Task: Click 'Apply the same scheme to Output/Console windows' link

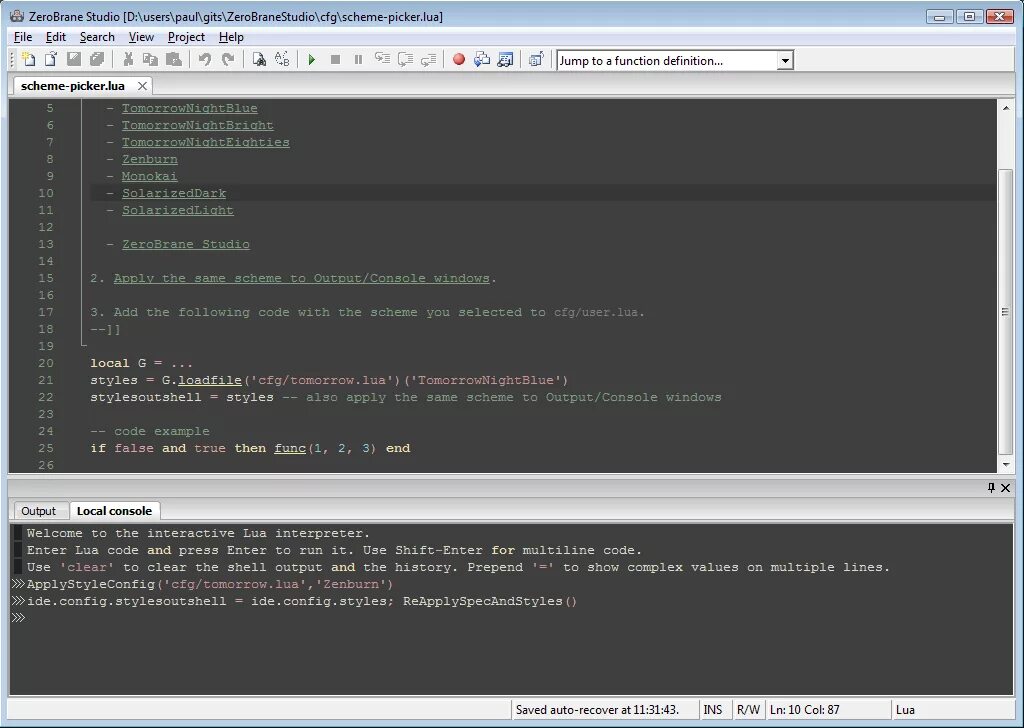Action: click(x=301, y=278)
